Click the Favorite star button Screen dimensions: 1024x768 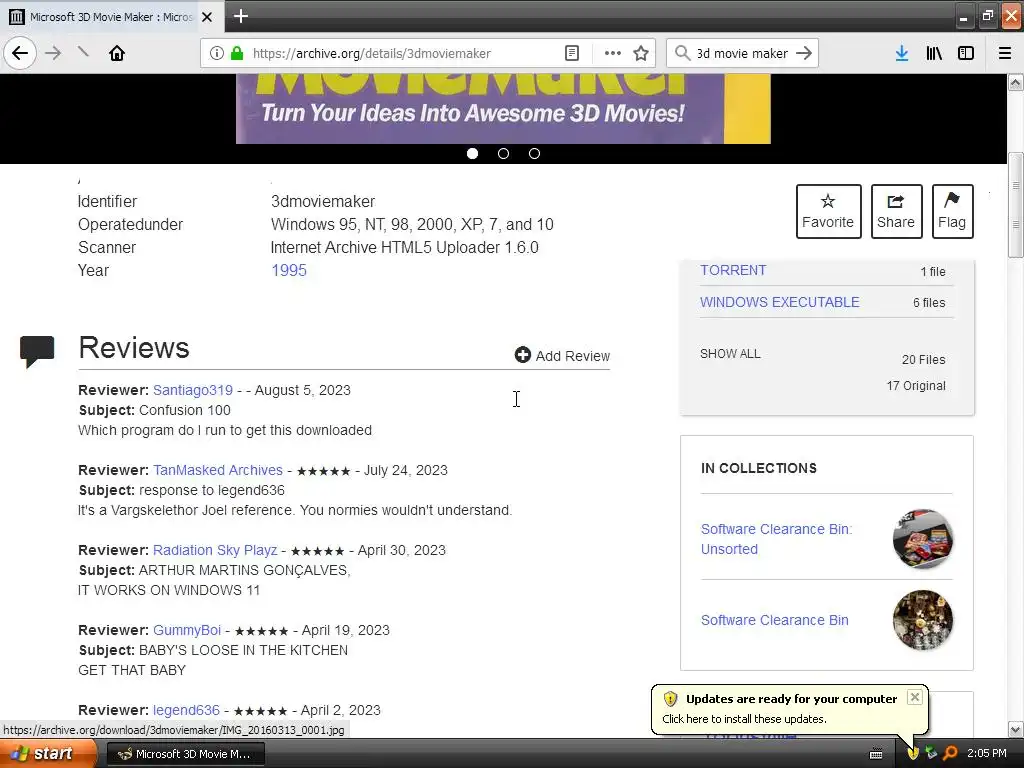click(x=828, y=211)
